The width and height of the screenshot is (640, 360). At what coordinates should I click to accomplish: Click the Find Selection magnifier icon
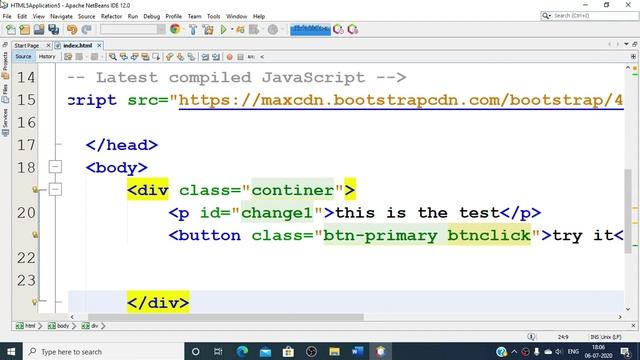112,57
